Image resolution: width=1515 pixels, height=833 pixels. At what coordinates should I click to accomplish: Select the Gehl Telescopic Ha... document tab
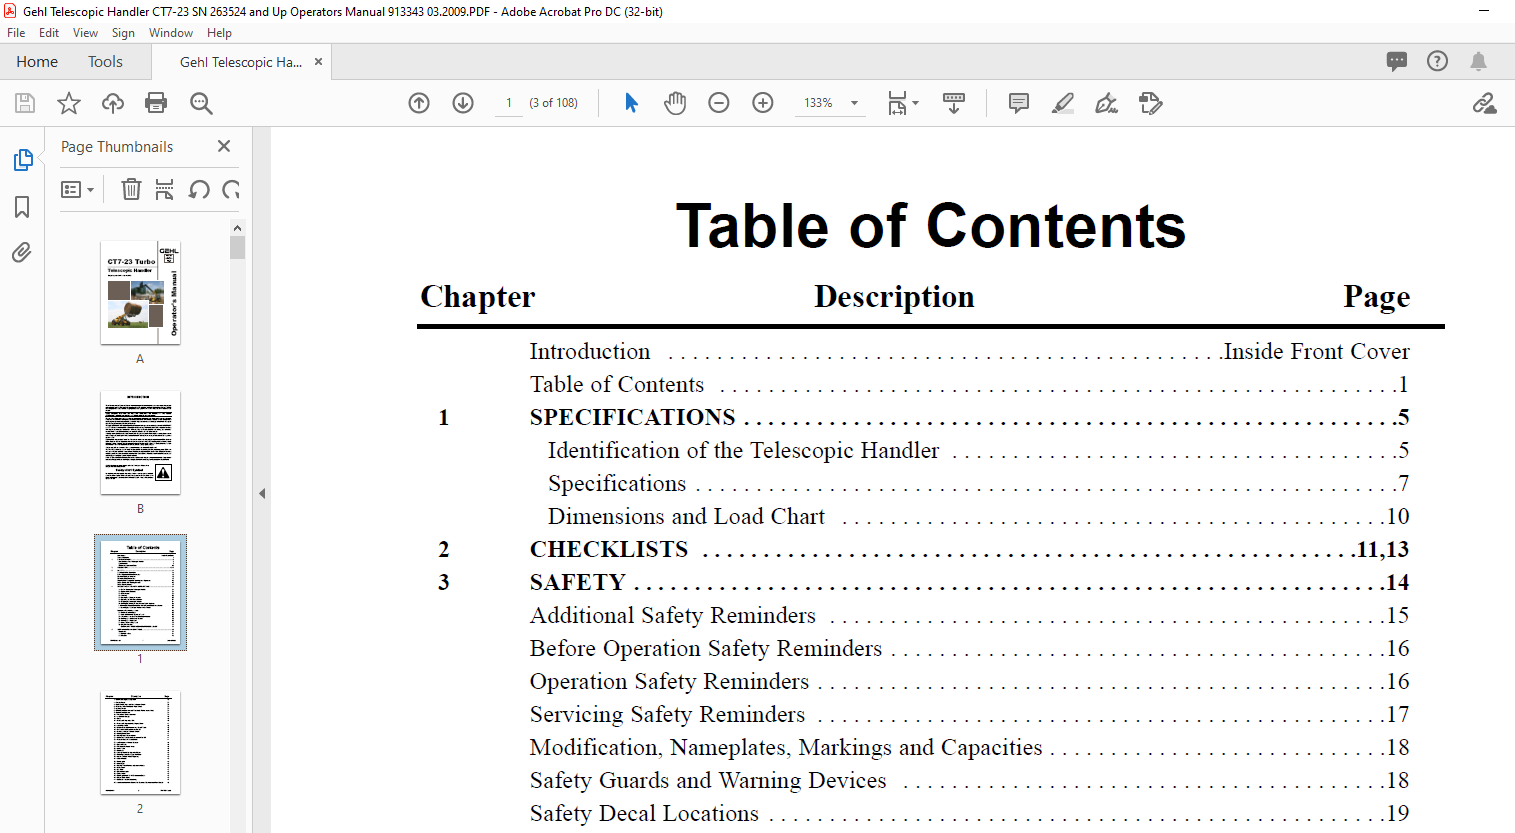[x=241, y=62]
